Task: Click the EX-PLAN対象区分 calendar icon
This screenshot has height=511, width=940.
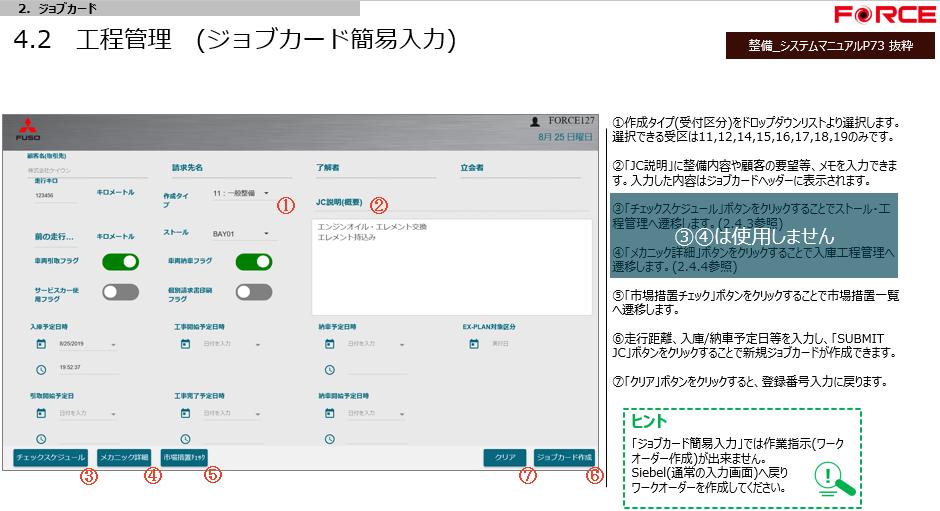Action: (474, 345)
